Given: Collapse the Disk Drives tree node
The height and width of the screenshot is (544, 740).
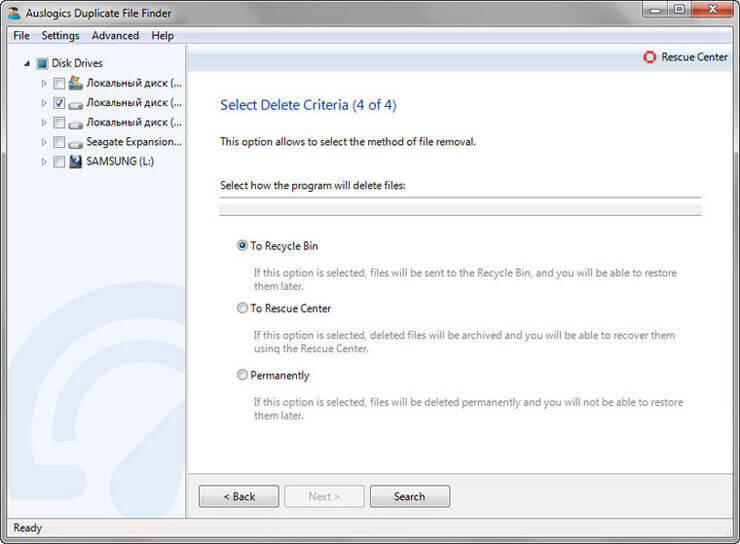Looking at the screenshot, I should [26, 63].
